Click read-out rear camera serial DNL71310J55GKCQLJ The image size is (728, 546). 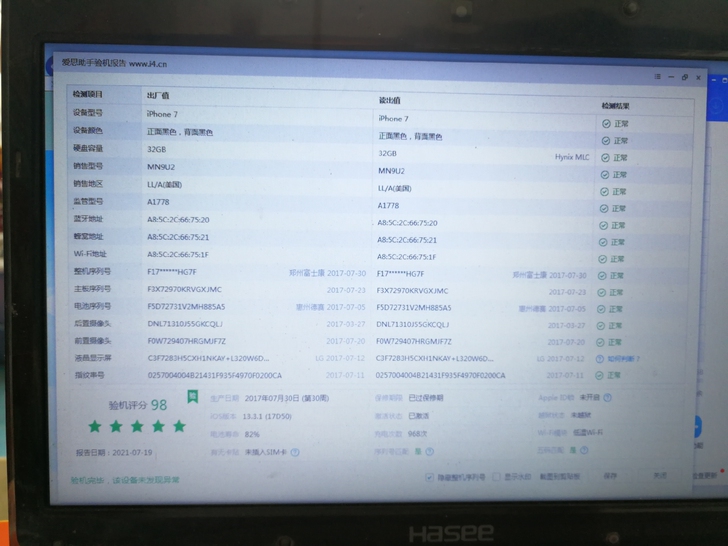tap(412, 324)
